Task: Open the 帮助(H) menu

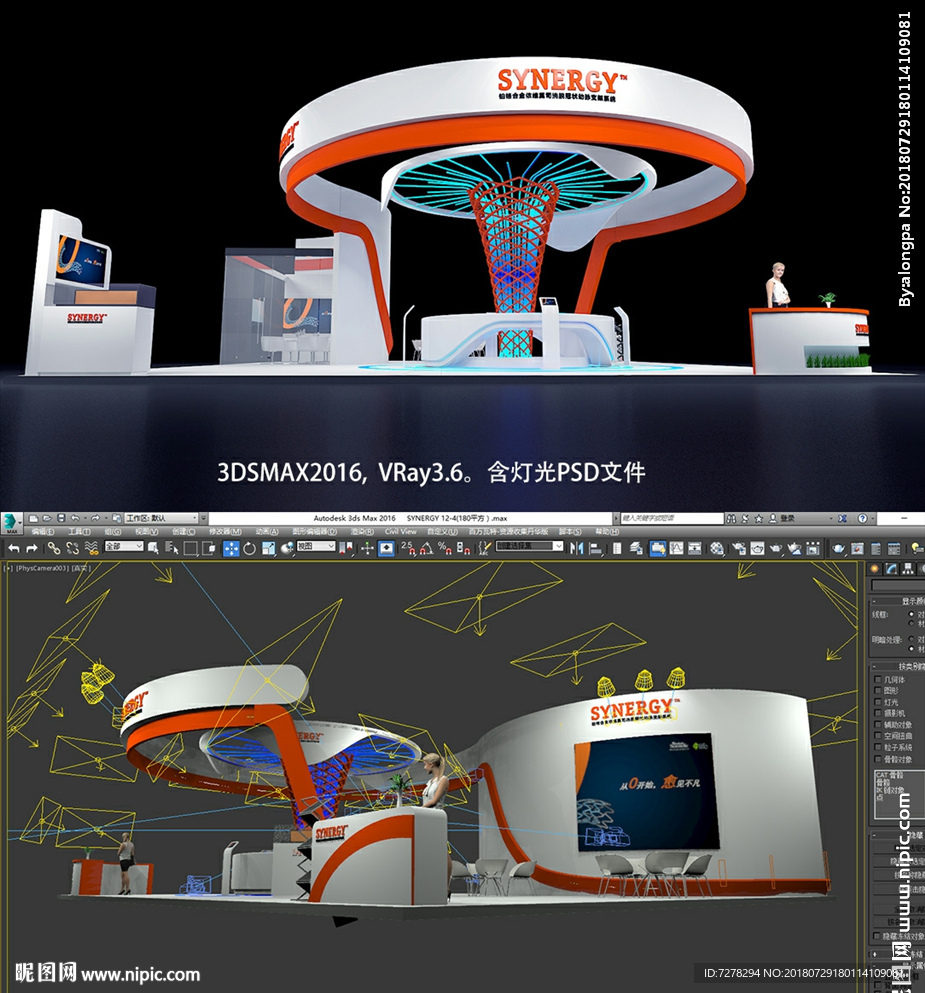Action: coord(607,532)
